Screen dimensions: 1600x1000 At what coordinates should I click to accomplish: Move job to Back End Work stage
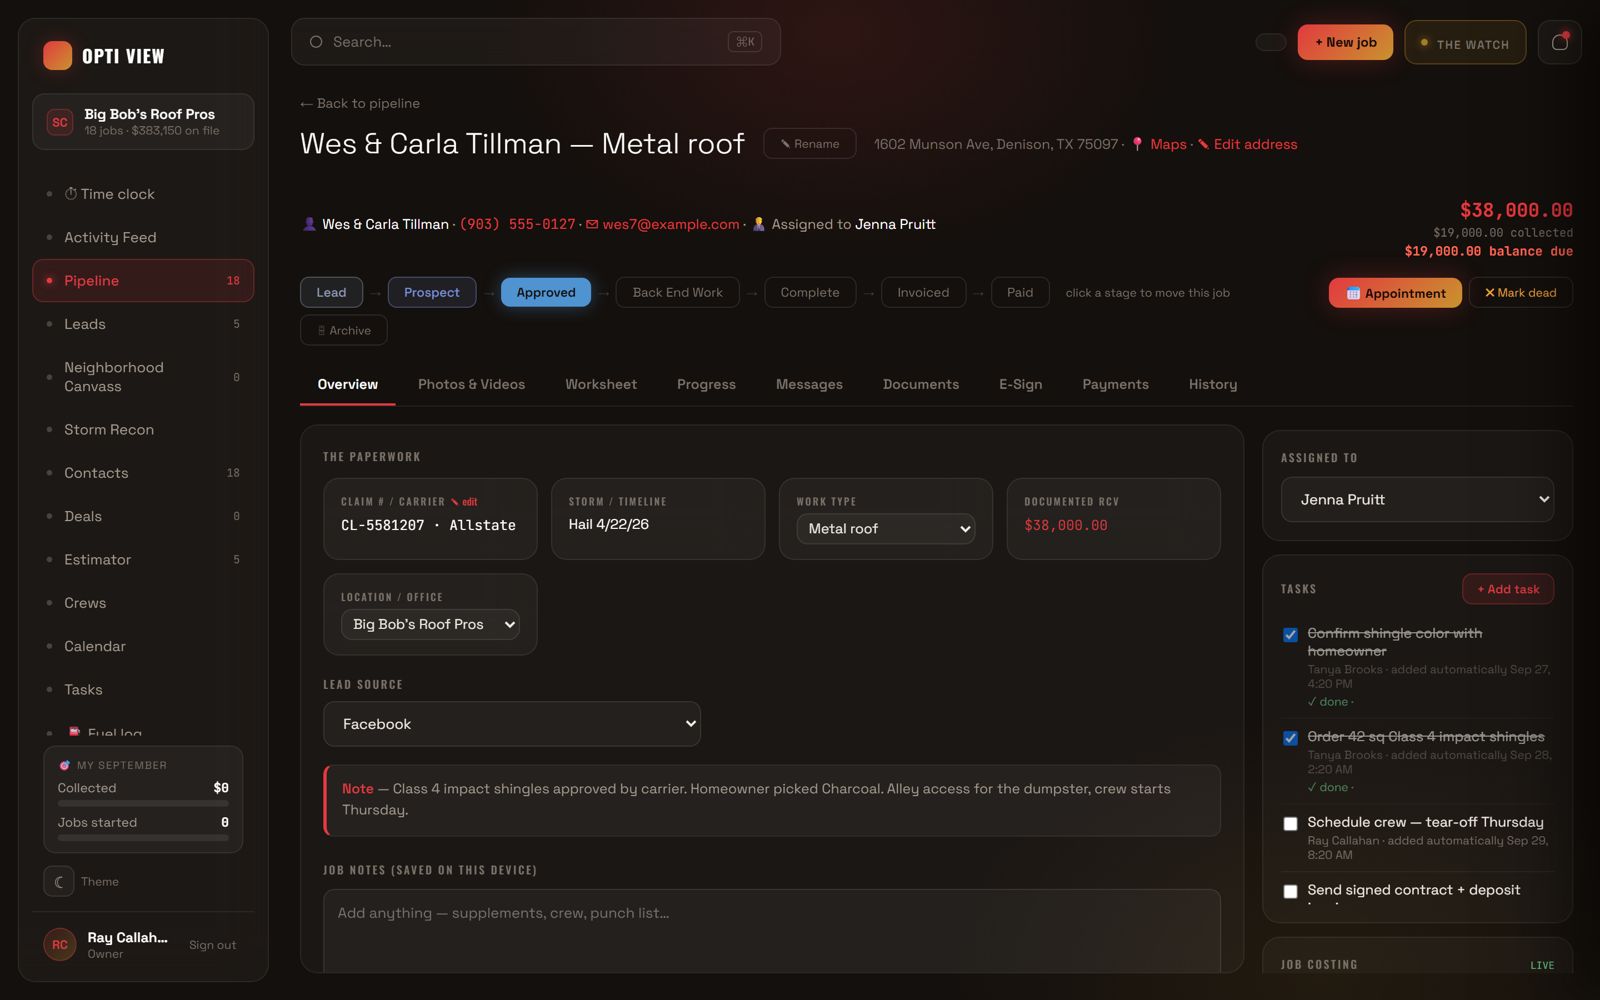tap(677, 292)
